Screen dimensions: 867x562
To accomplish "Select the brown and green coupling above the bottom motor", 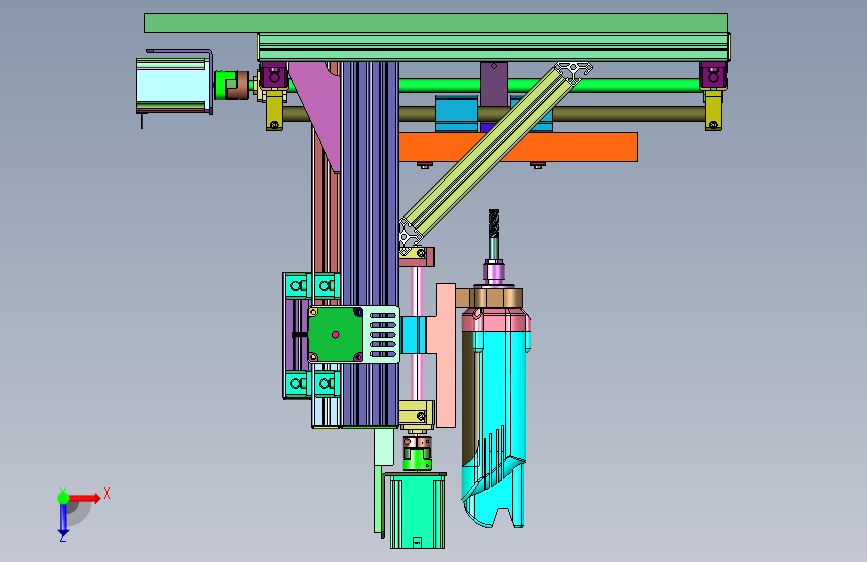I will click(x=417, y=452).
